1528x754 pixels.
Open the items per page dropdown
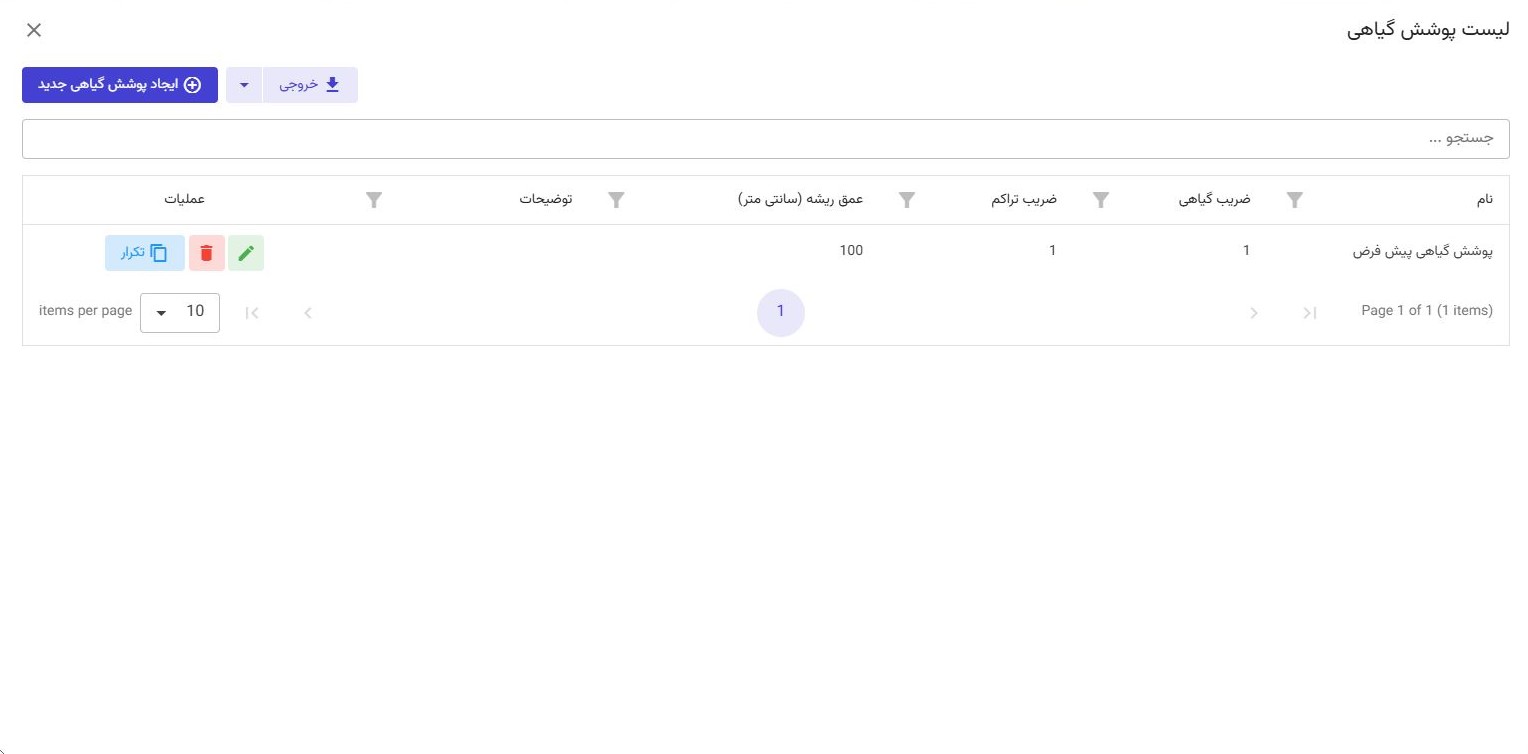180,312
